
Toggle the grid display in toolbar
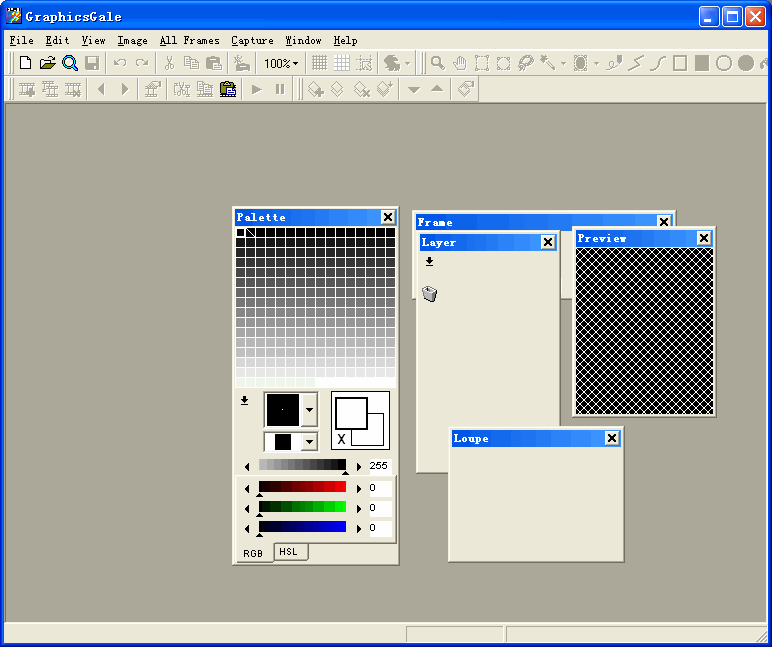coord(320,63)
